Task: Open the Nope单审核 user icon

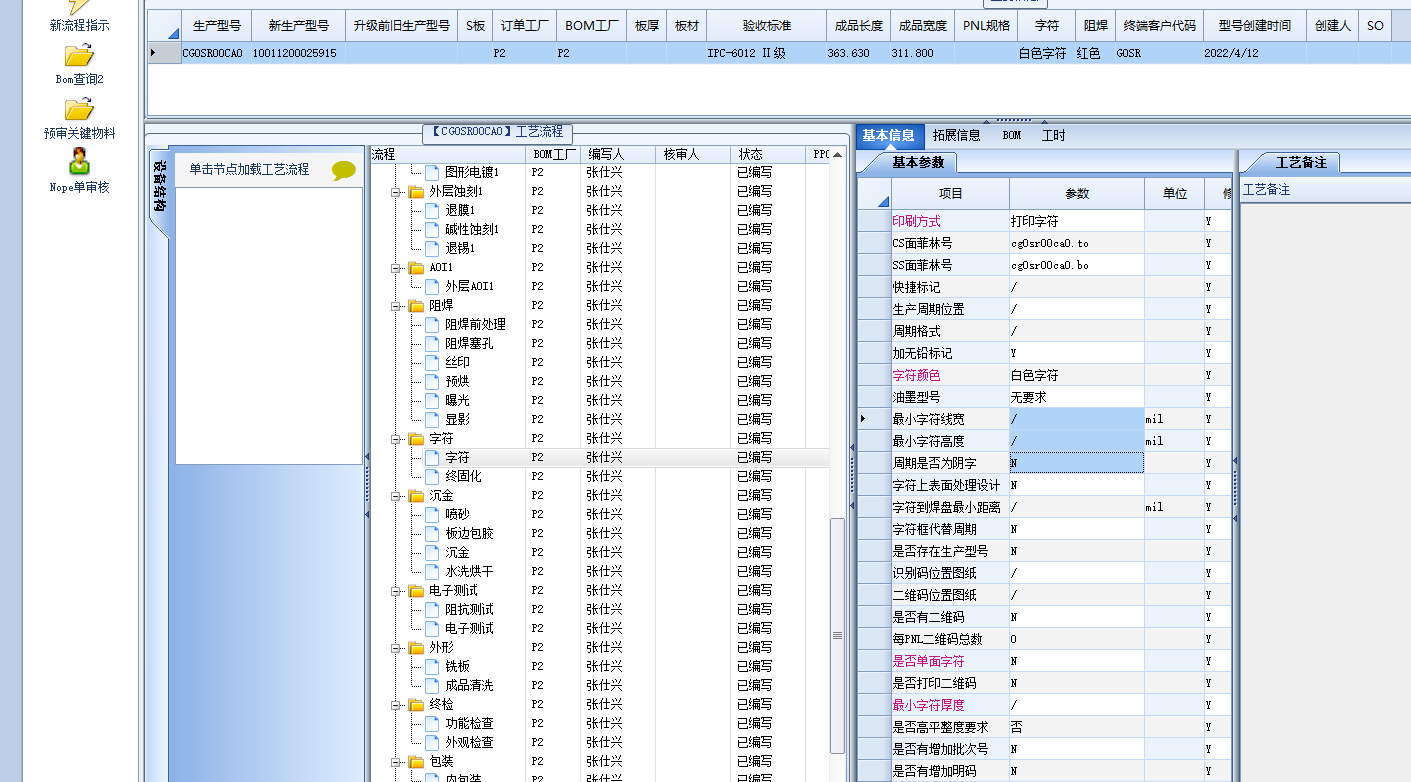Action: point(79,162)
